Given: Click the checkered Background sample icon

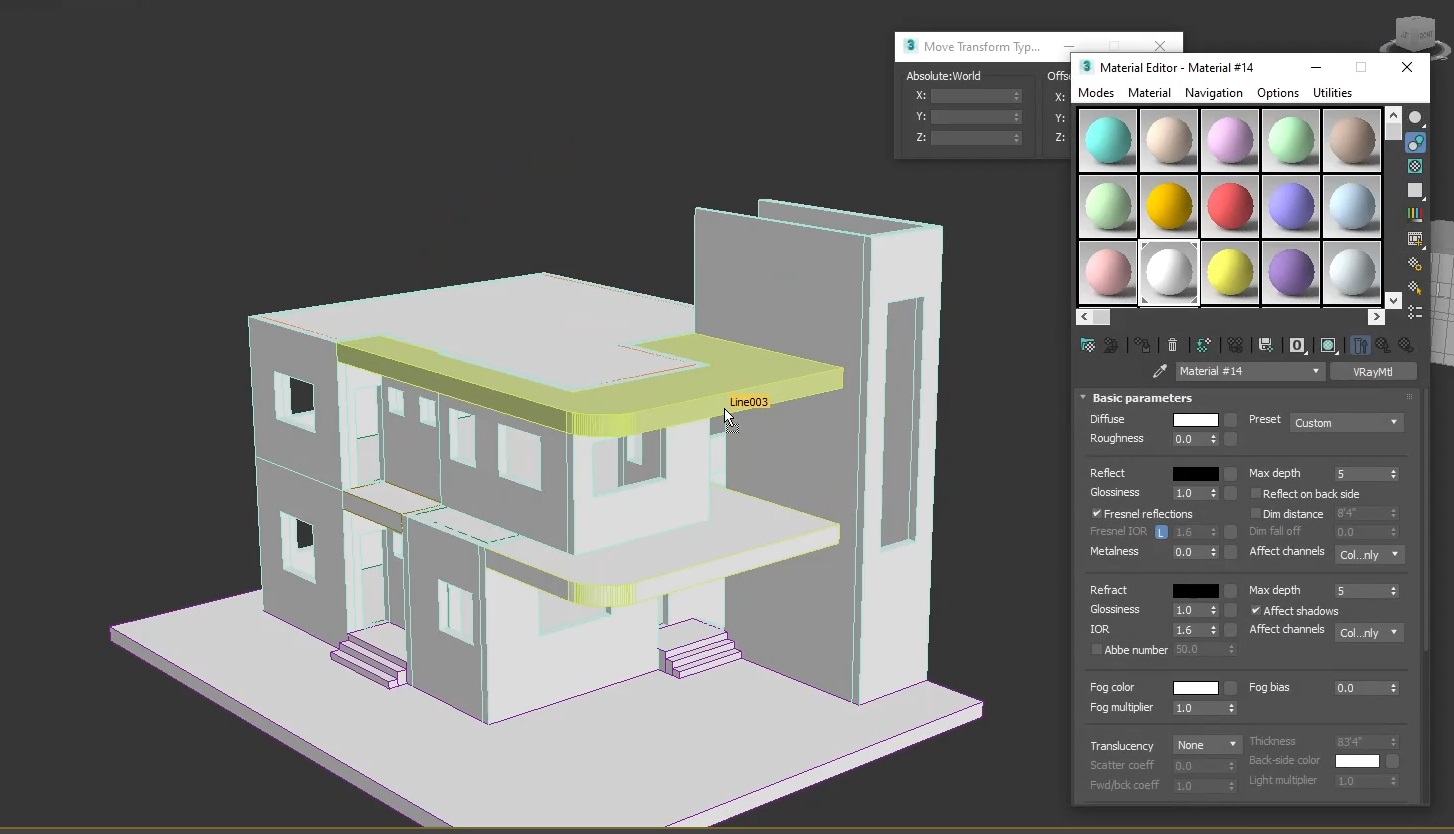Looking at the screenshot, I should click(1415, 165).
